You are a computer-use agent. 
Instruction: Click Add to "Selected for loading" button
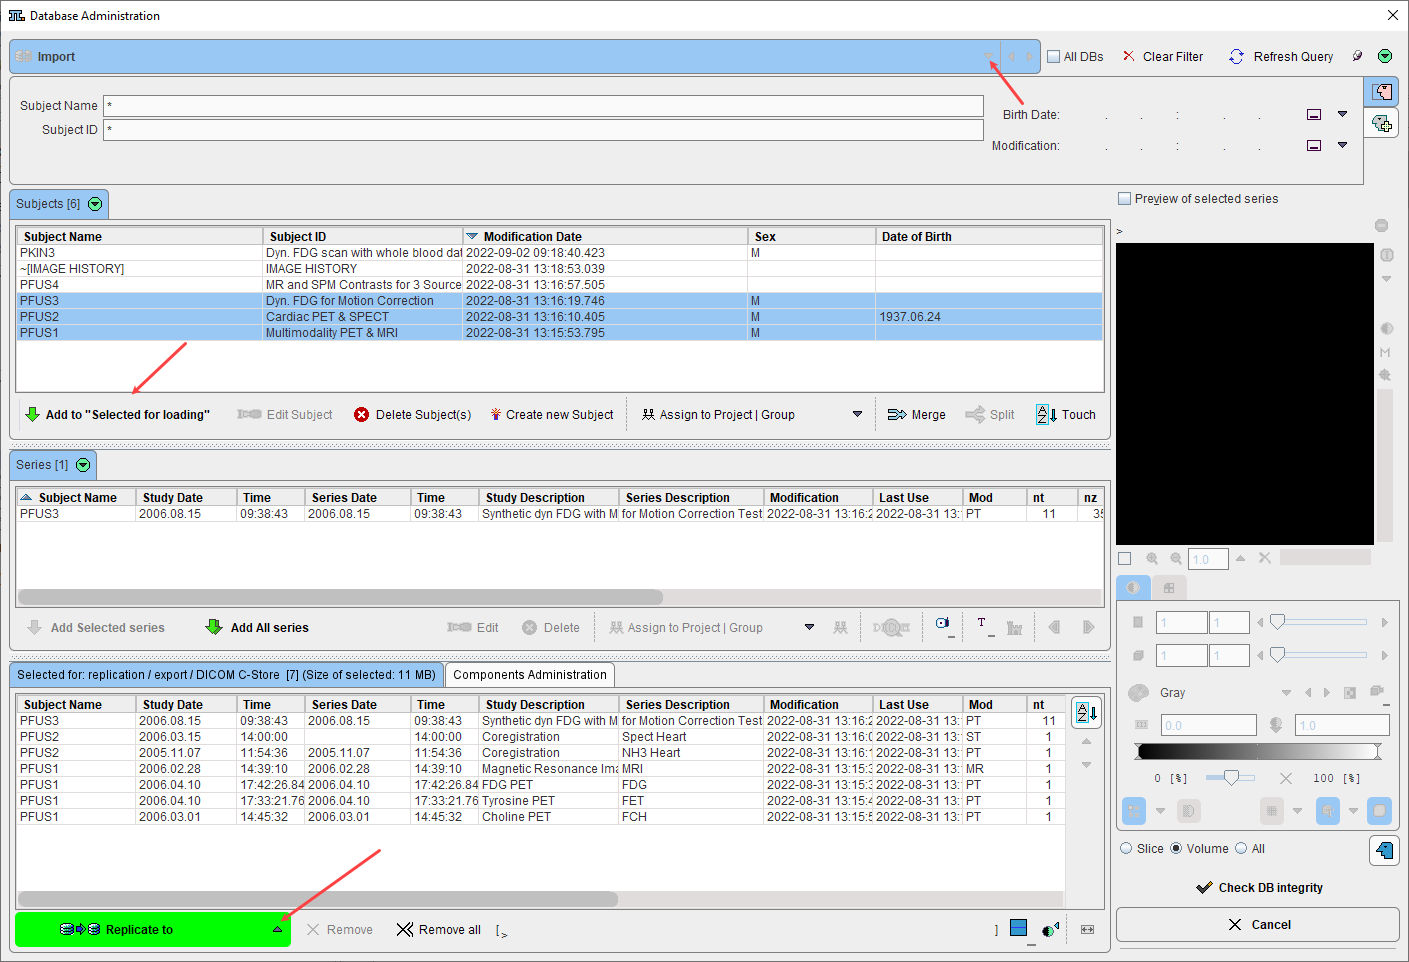coord(118,415)
